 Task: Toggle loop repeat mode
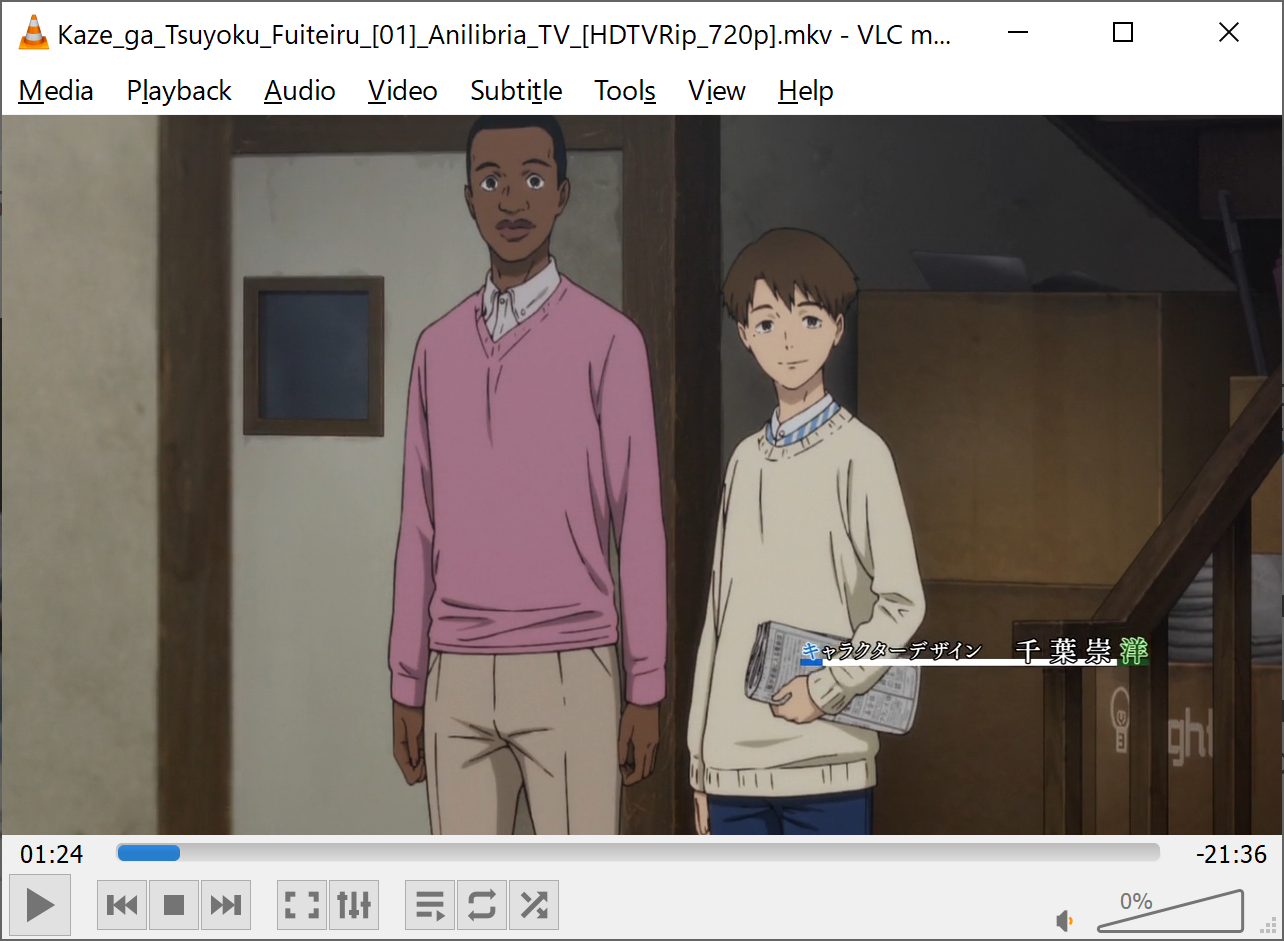(x=482, y=906)
